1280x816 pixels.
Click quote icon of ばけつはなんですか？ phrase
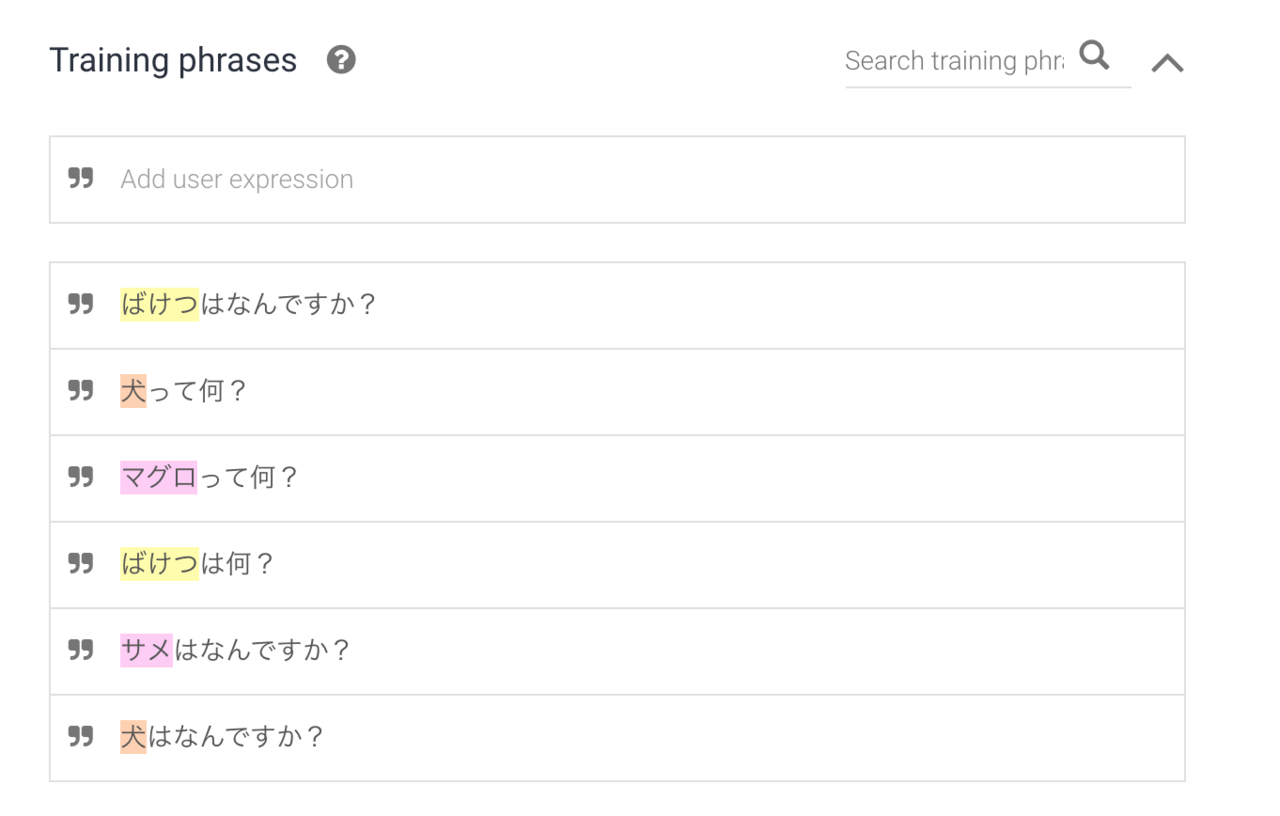click(81, 304)
